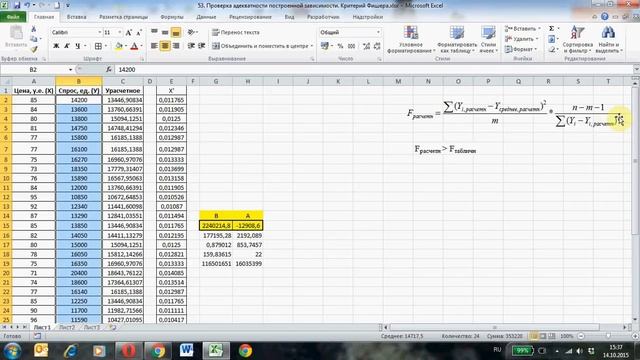This screenshot has height=360, width=640.
Task: Open the Удалить cells dropdown
Action: click(x=522, y=39)
